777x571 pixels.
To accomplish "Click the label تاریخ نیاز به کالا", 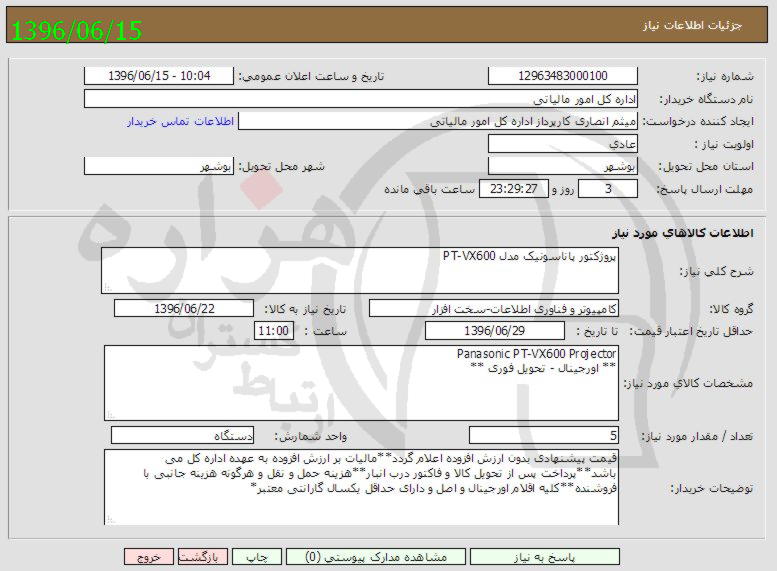I will click(x=305, y=309).
